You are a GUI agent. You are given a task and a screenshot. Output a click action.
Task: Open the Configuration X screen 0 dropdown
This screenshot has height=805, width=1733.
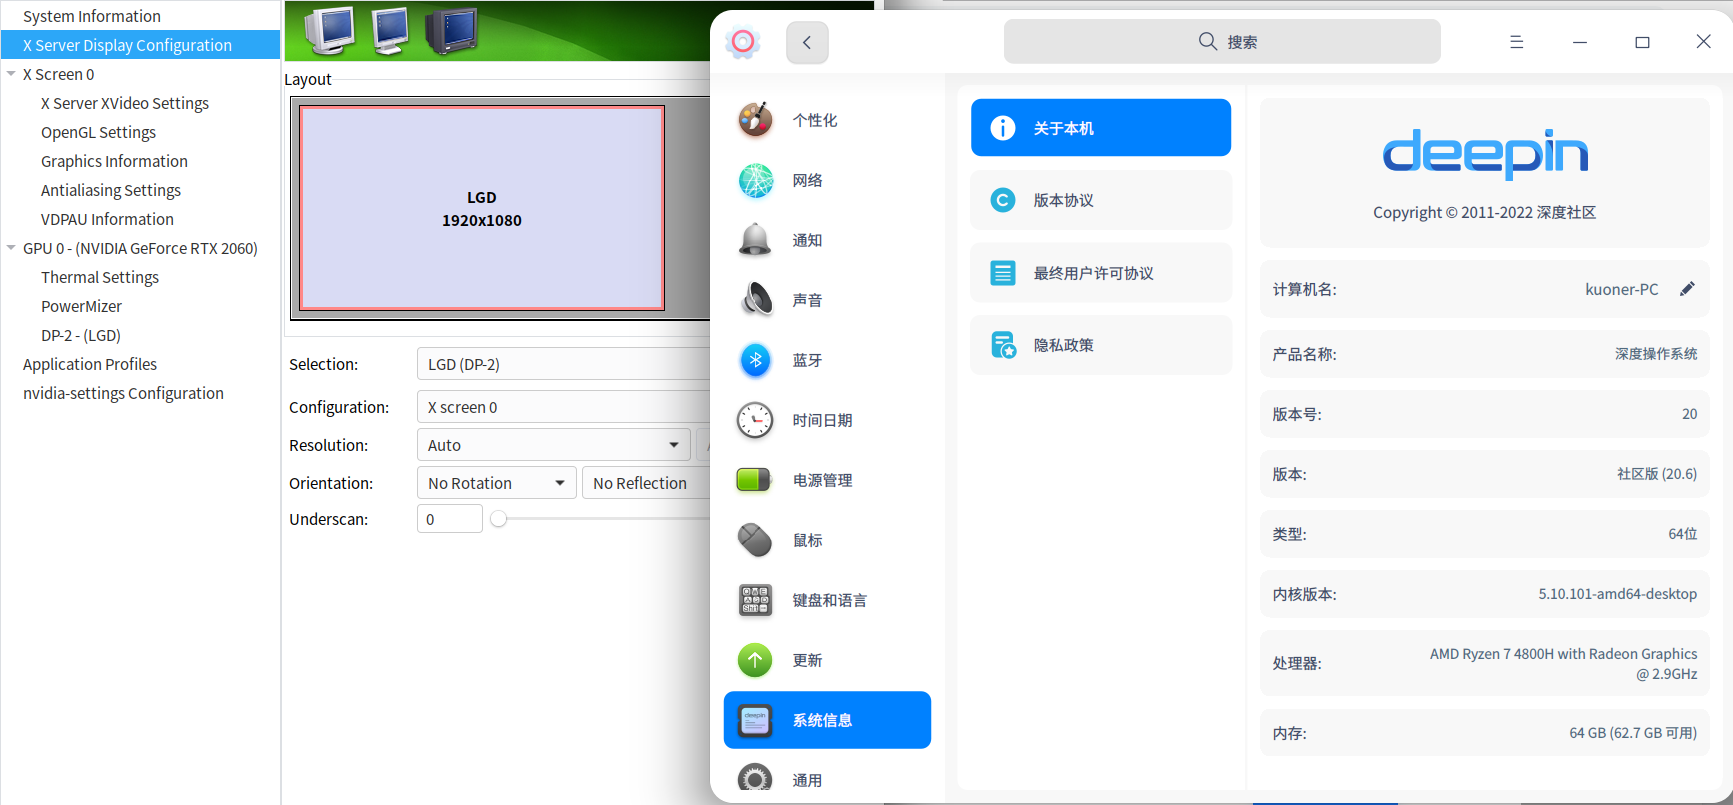[563, 407]
